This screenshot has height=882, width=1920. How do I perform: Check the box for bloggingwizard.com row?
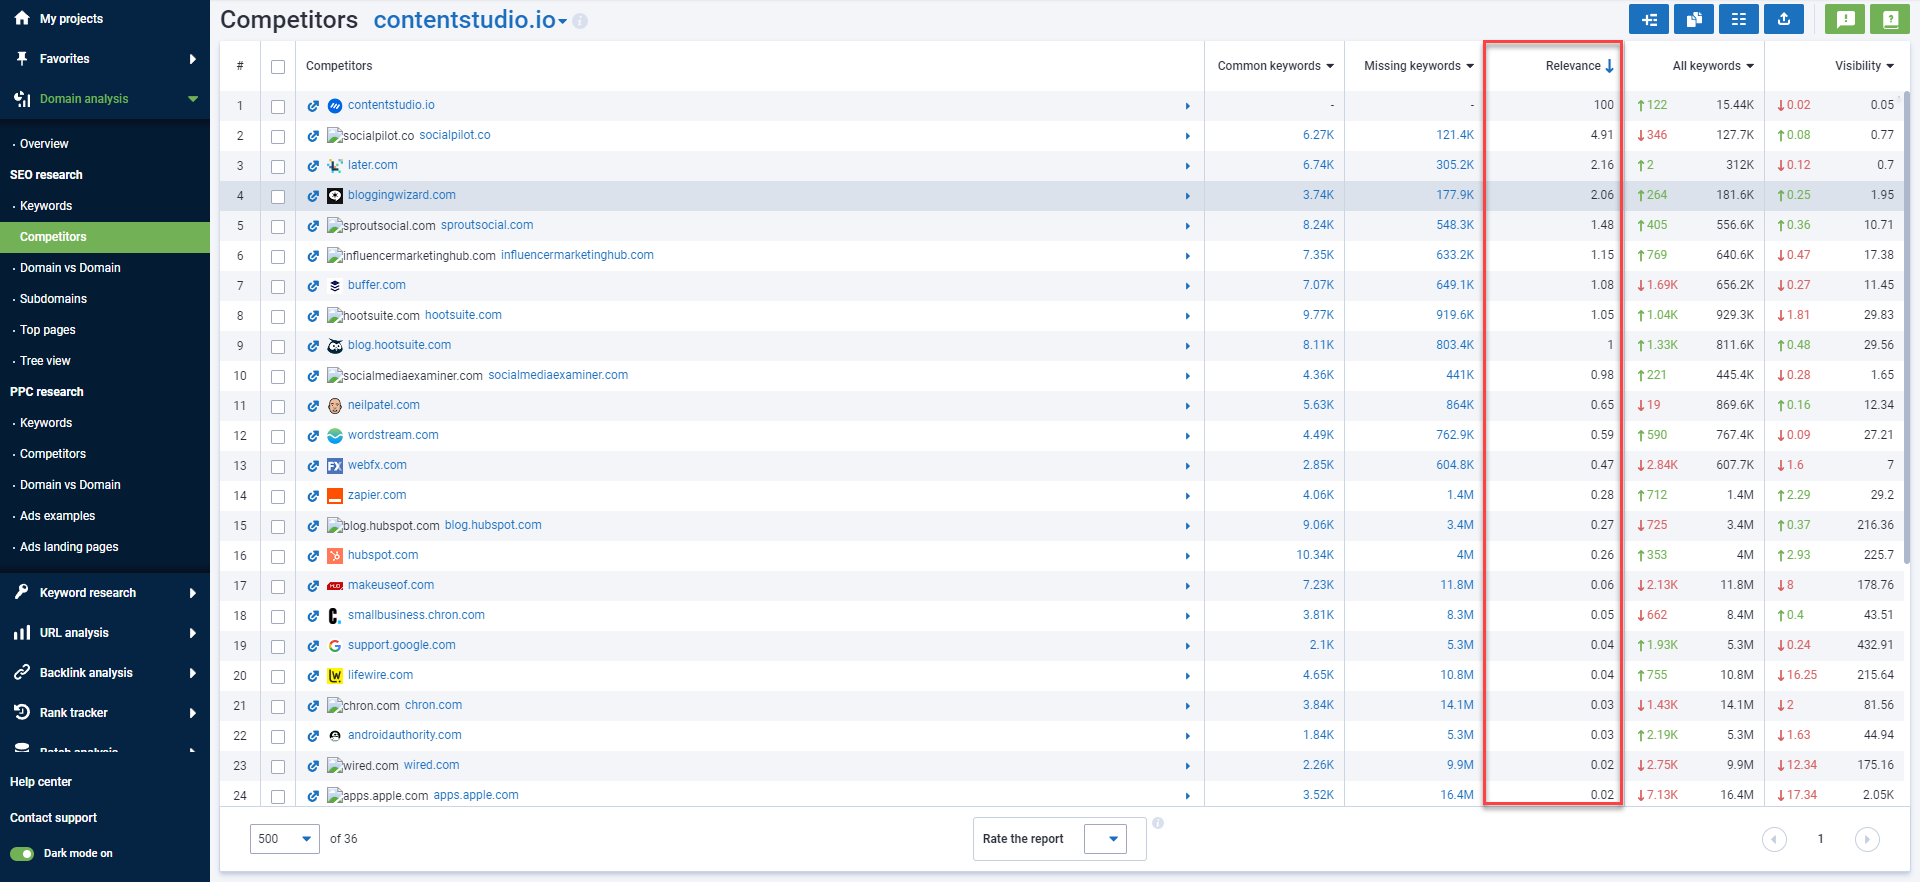(x=278, y=196)
